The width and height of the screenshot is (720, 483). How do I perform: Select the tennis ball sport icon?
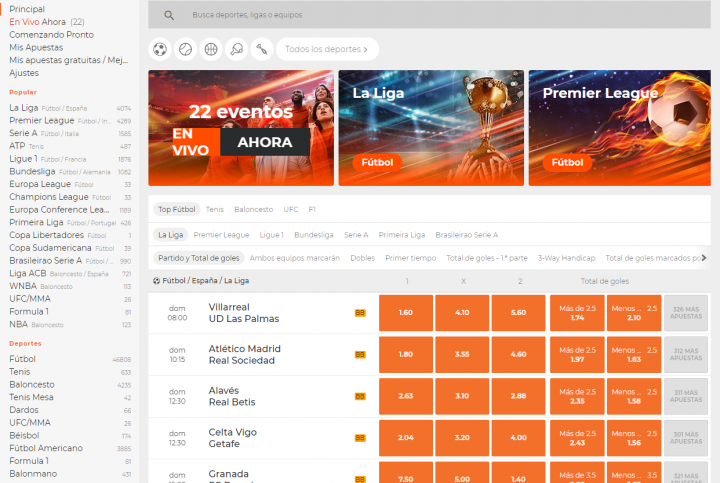click(x=186, y=49)
